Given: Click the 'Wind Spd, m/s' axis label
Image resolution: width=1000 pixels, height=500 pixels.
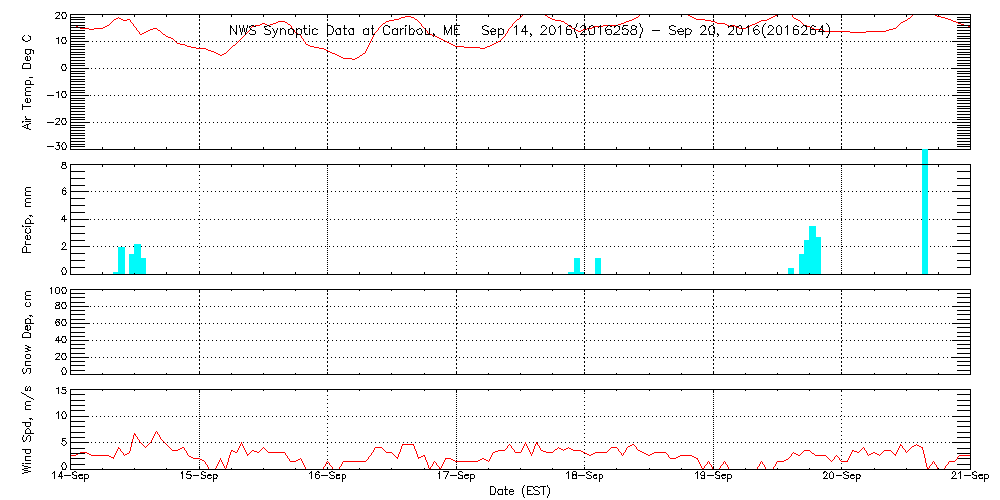Looking at the screenshot, I should tap(29, 428).
